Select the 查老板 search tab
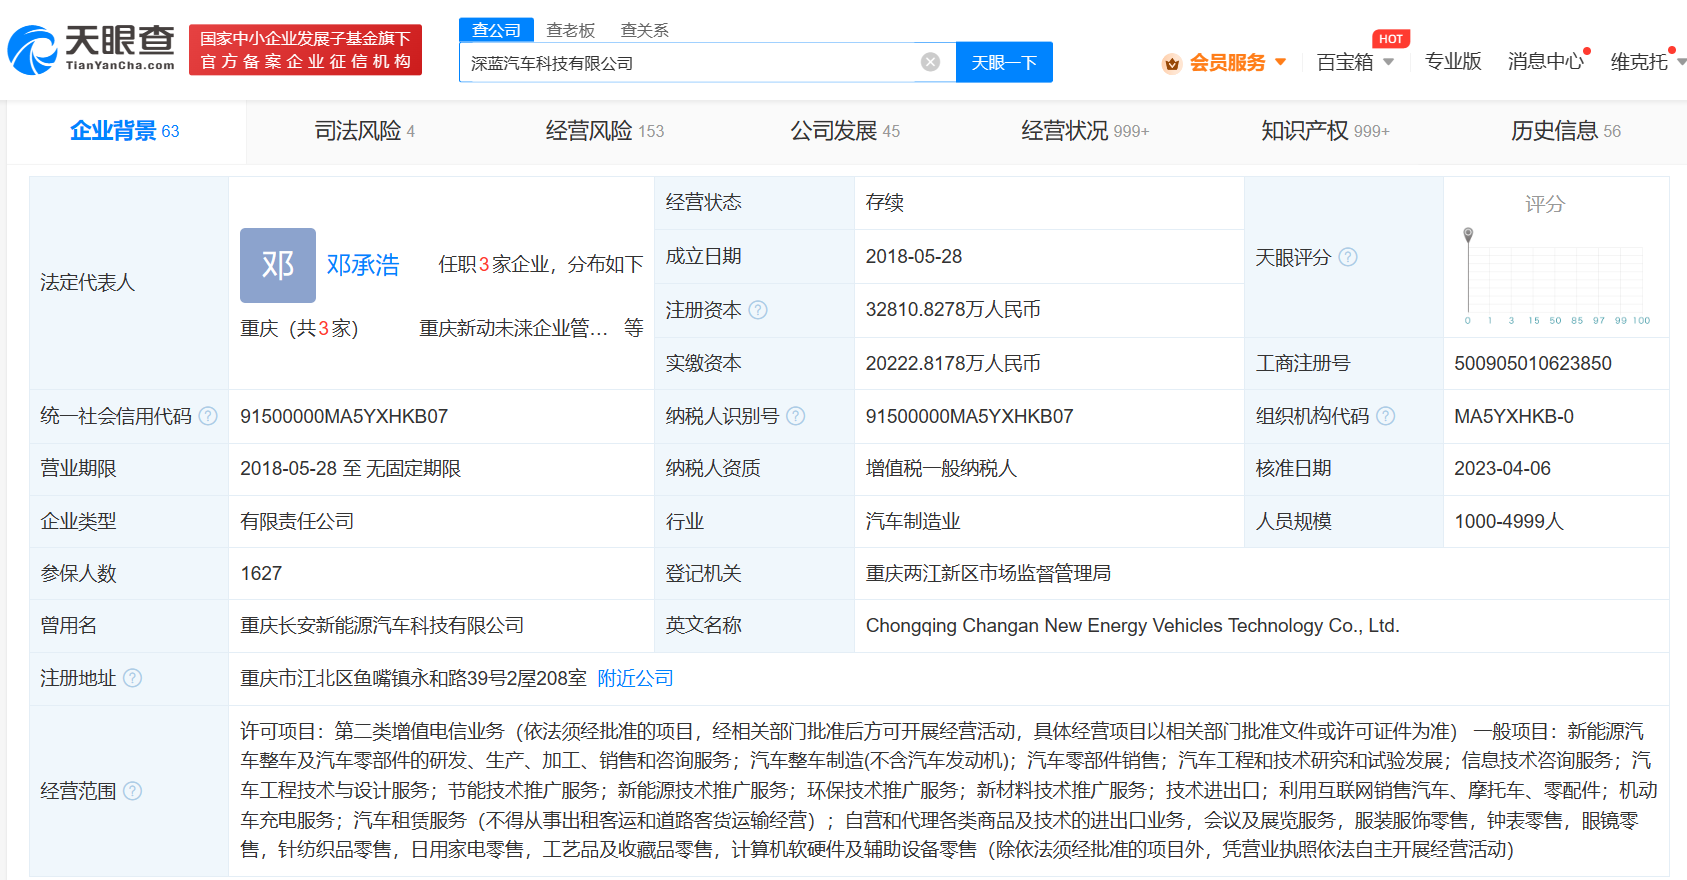Screen dimensions: 1687x880 (571, 30)
